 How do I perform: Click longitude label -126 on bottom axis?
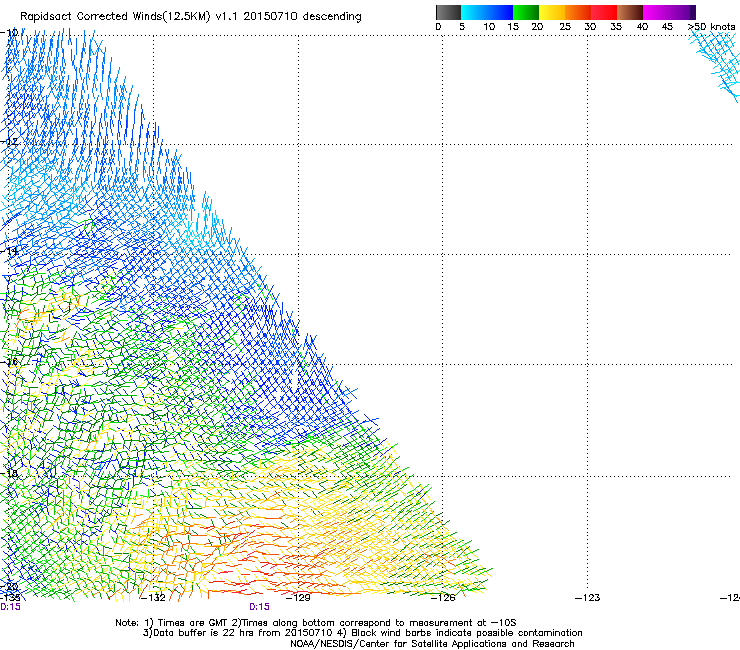[443, 598]
